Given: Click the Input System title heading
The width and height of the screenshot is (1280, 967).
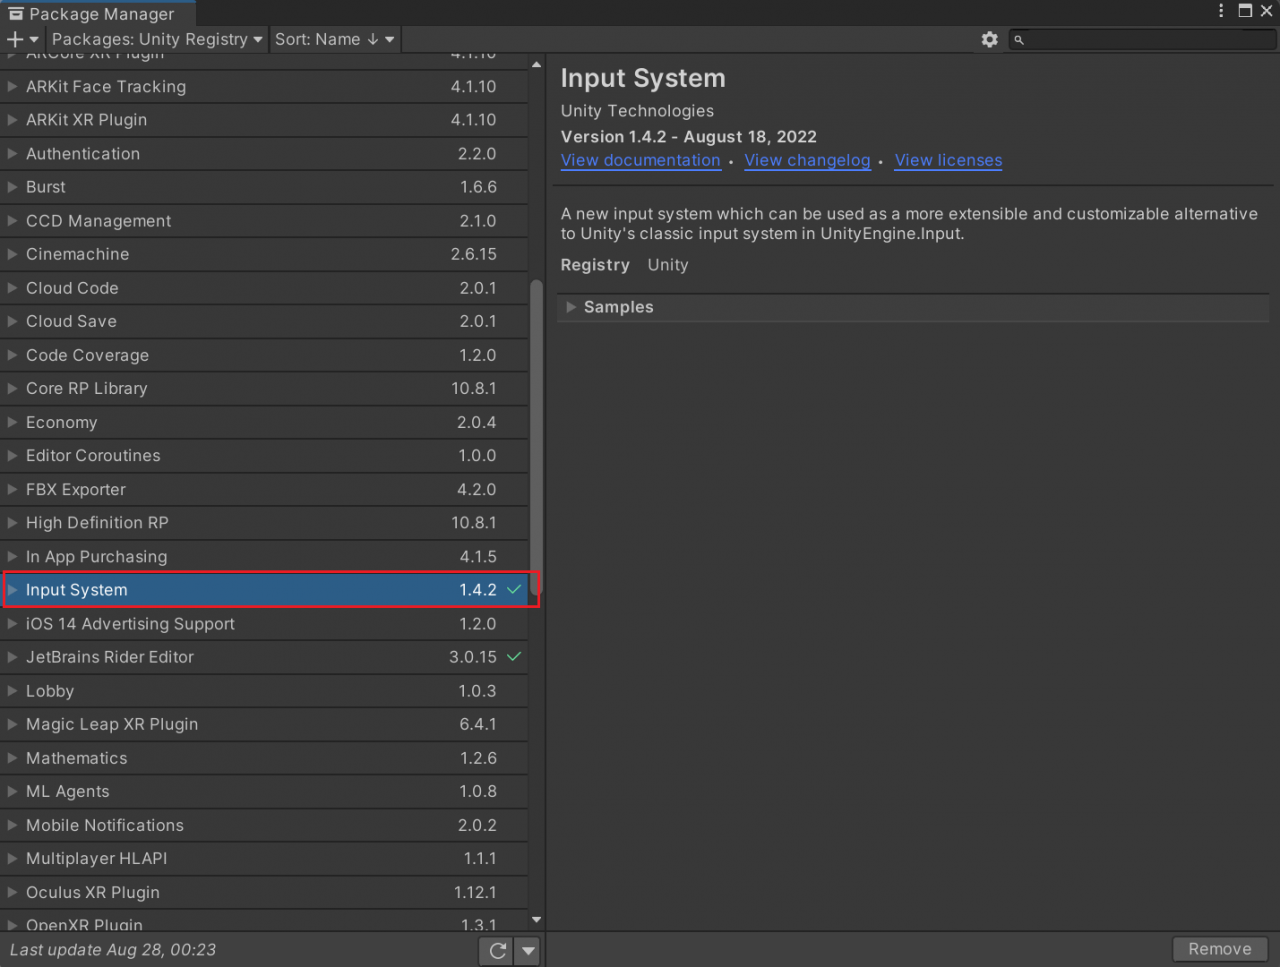Looking at the screenshot, I should pyautogui.click(x=643, y=78).
